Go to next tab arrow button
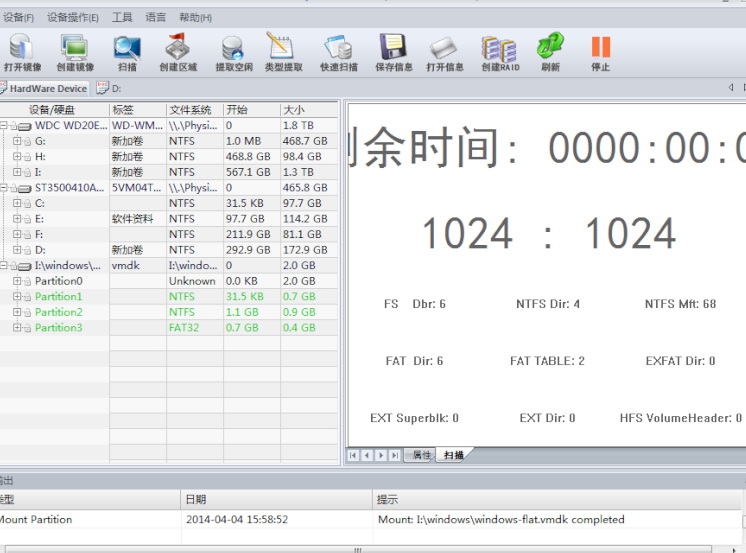 pyautogui.click(x=381, y=455)
